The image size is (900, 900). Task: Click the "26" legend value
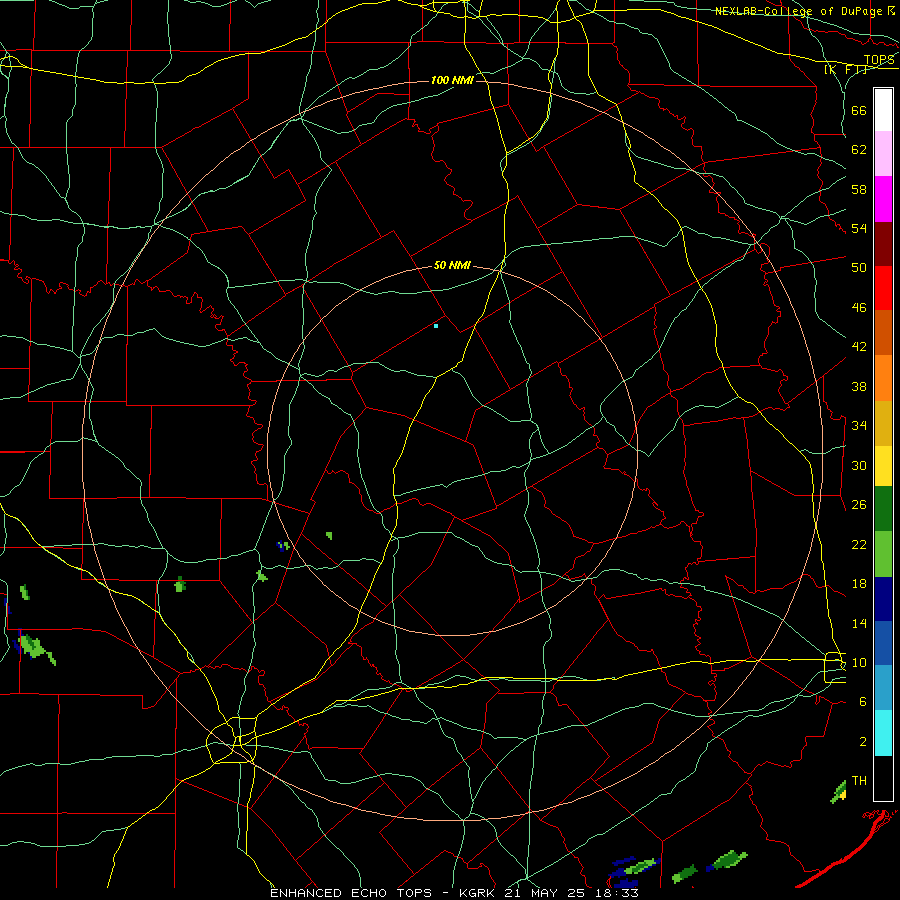click(x=859, y=505)
